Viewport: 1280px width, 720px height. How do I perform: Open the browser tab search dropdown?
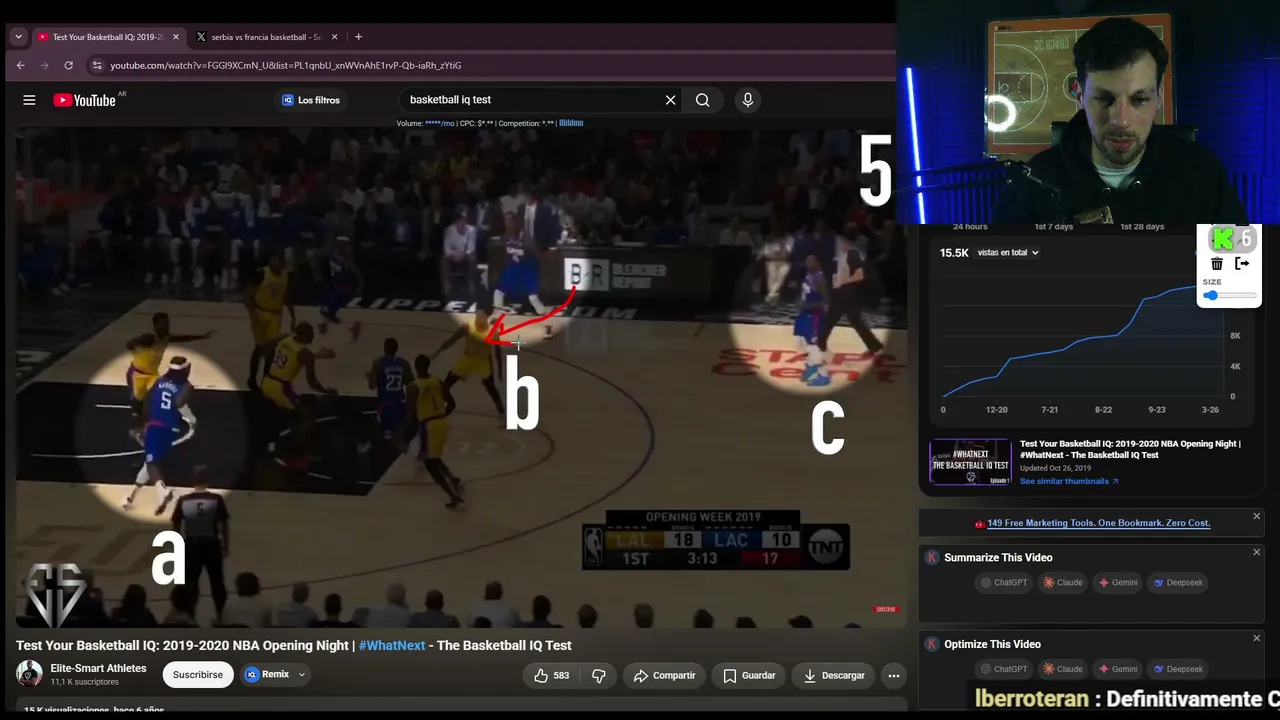(18, 37)
